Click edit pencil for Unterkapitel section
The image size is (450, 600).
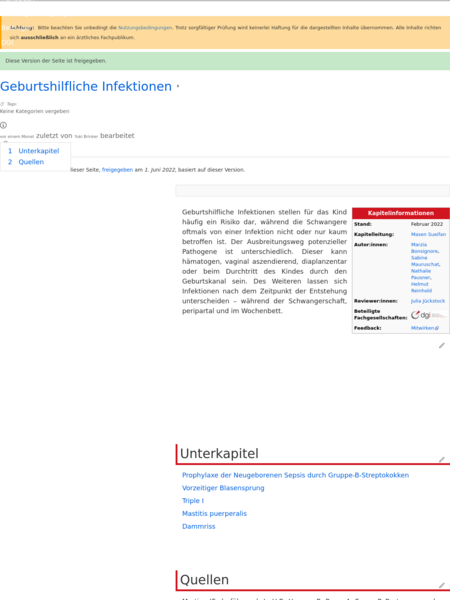[x=442, y=459]
